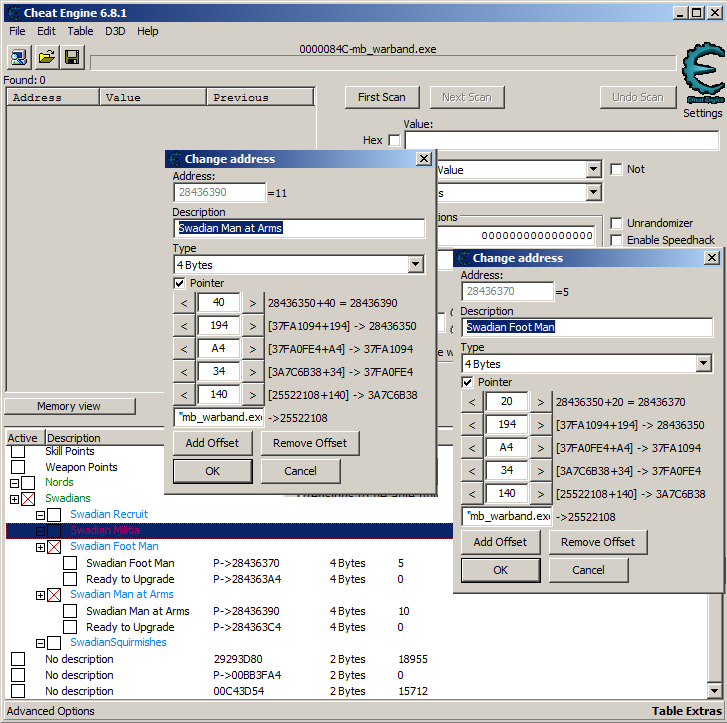This screenshot has height=723, width=727.
Task: Enable the Not checkbox
Action: [x=616, y=169]
